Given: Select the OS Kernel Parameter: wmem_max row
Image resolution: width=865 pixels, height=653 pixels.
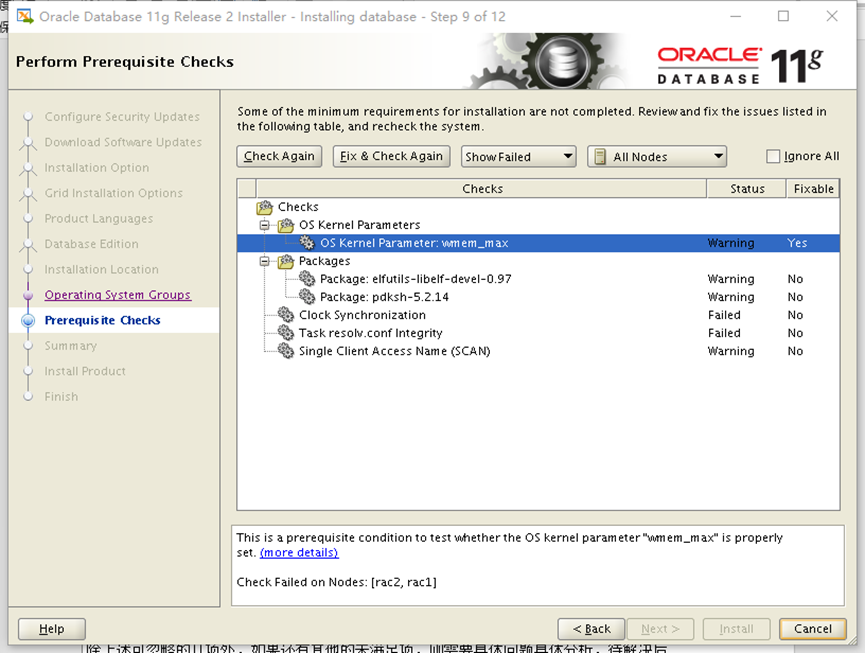Looking at the screenshot, I should [x=538, y=243].
